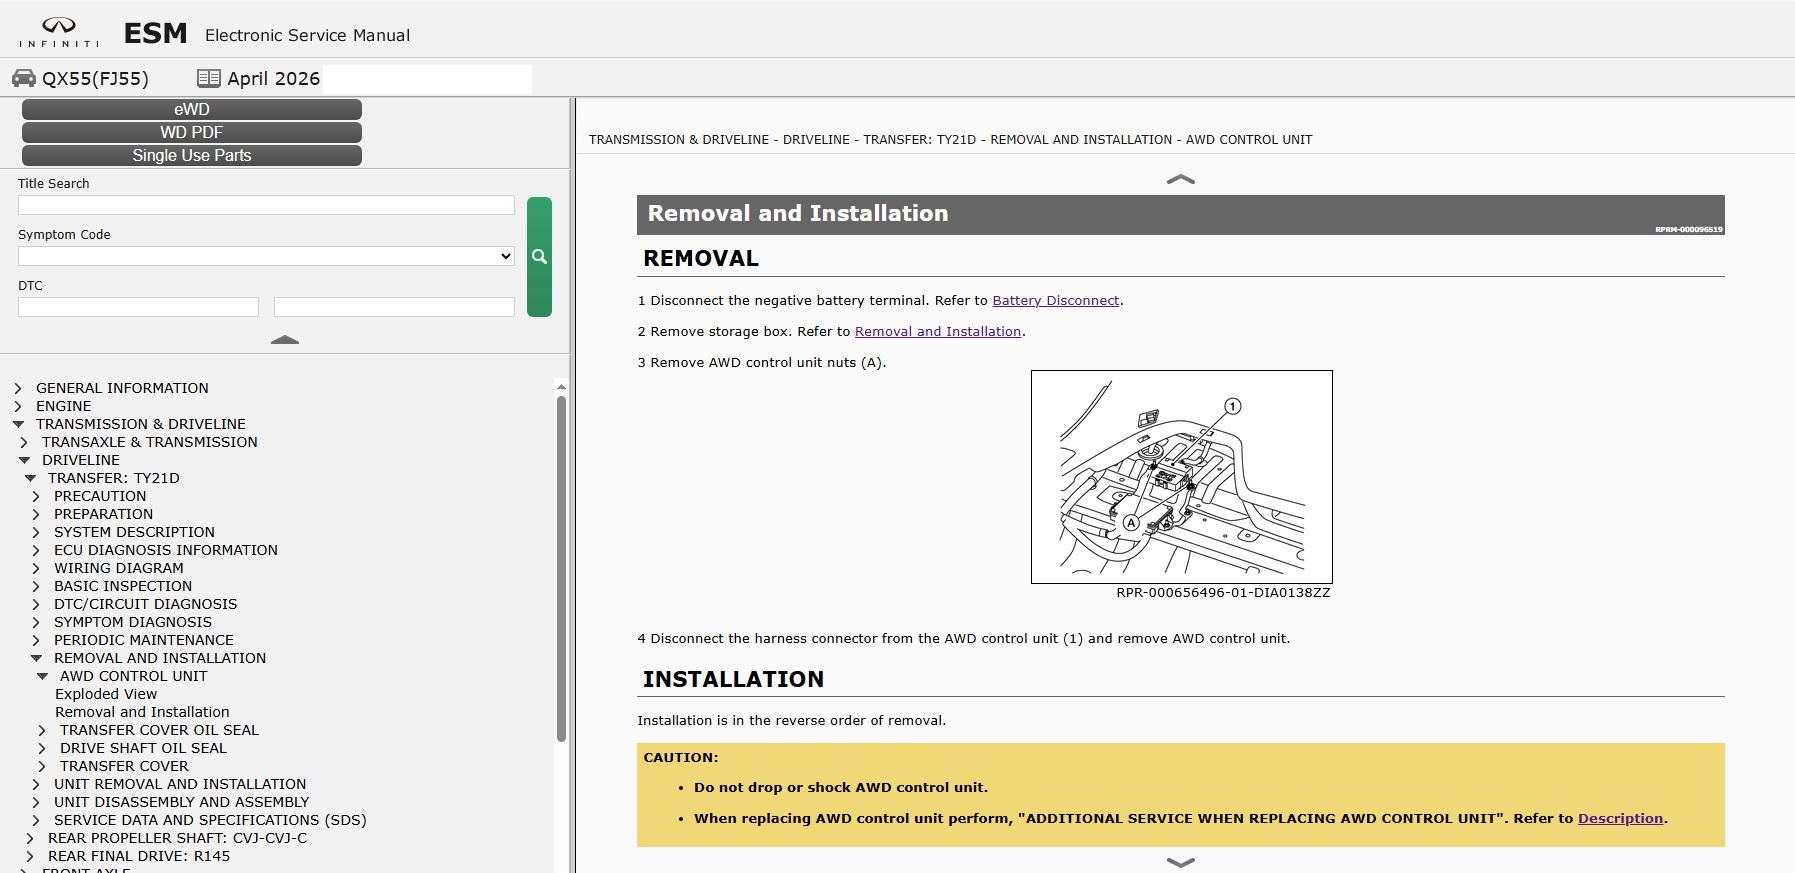Click the up chevron above Removal and Installation header
This screenshot has width=1795, height=873.
pyautogui.click(x=1181, y=179)
